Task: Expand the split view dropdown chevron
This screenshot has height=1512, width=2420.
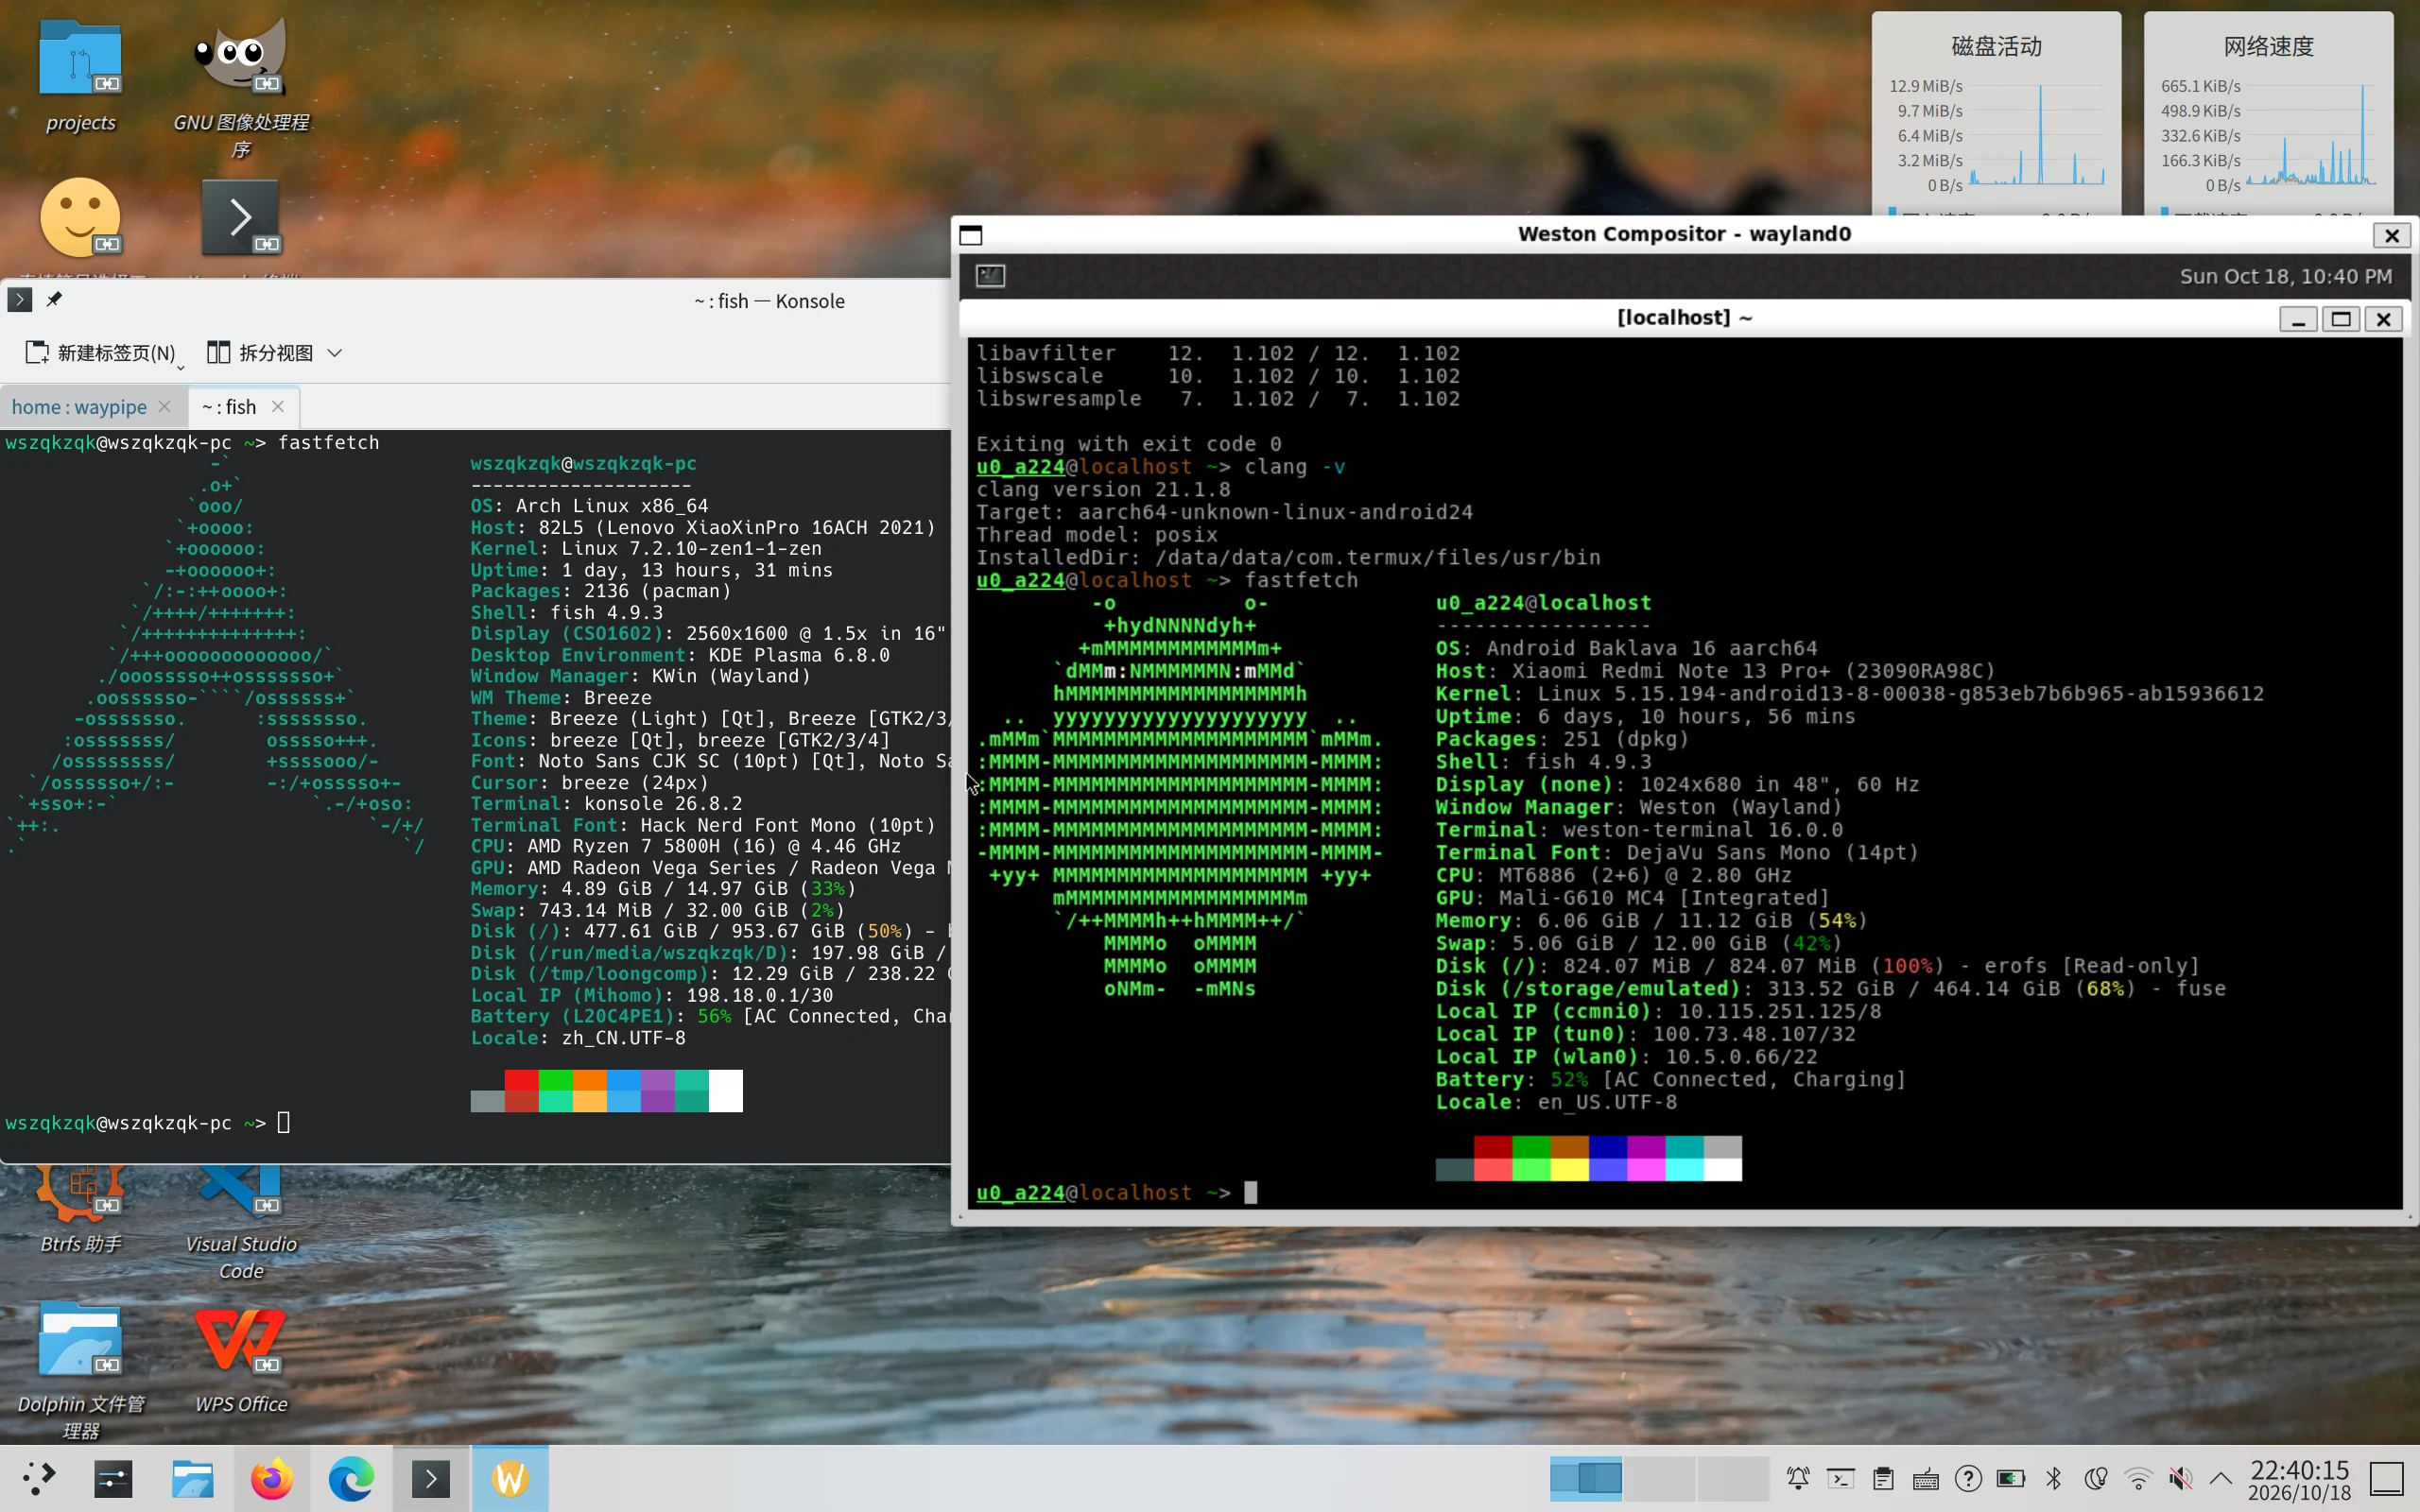Action: [x=335, y=353]
